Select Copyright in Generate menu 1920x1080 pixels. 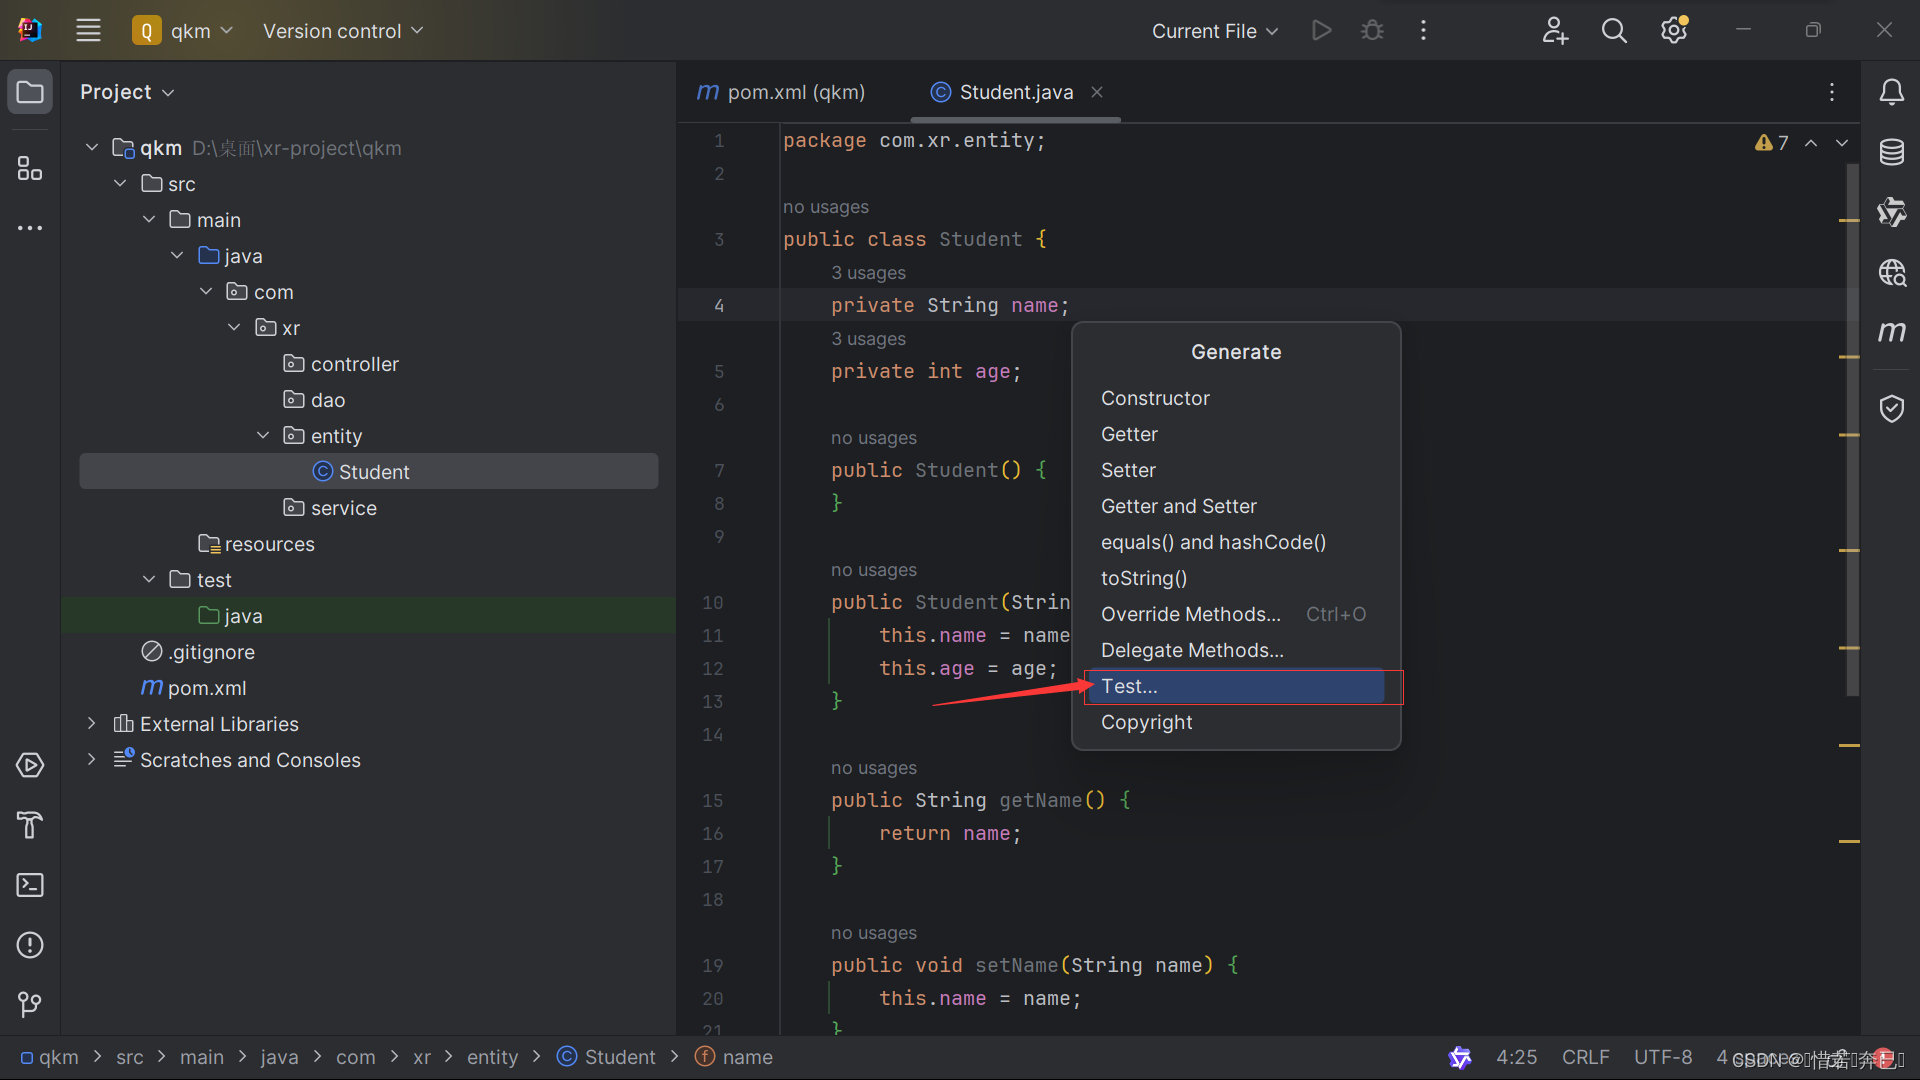[x=1236, y=722]
